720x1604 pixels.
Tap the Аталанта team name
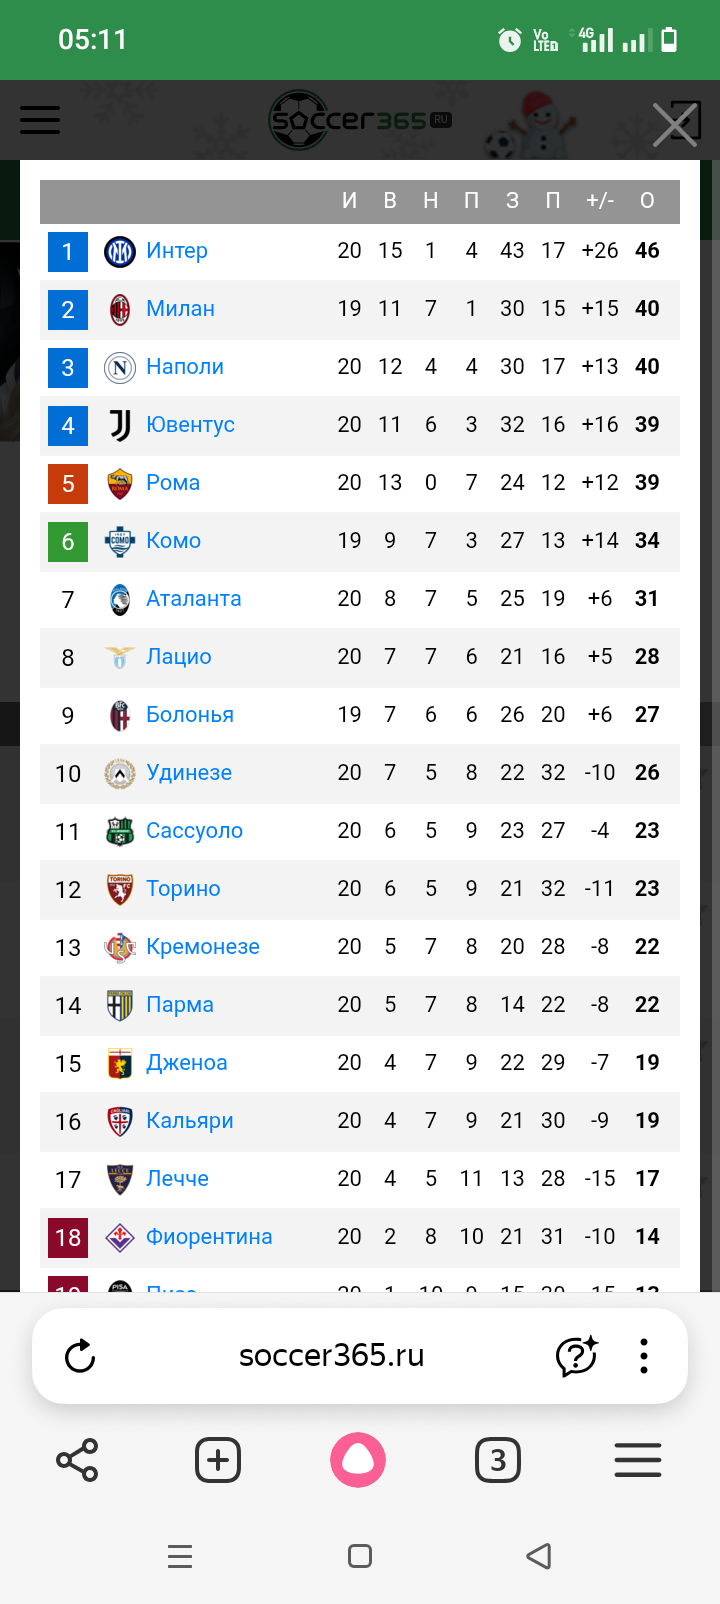tap(194, 599)
